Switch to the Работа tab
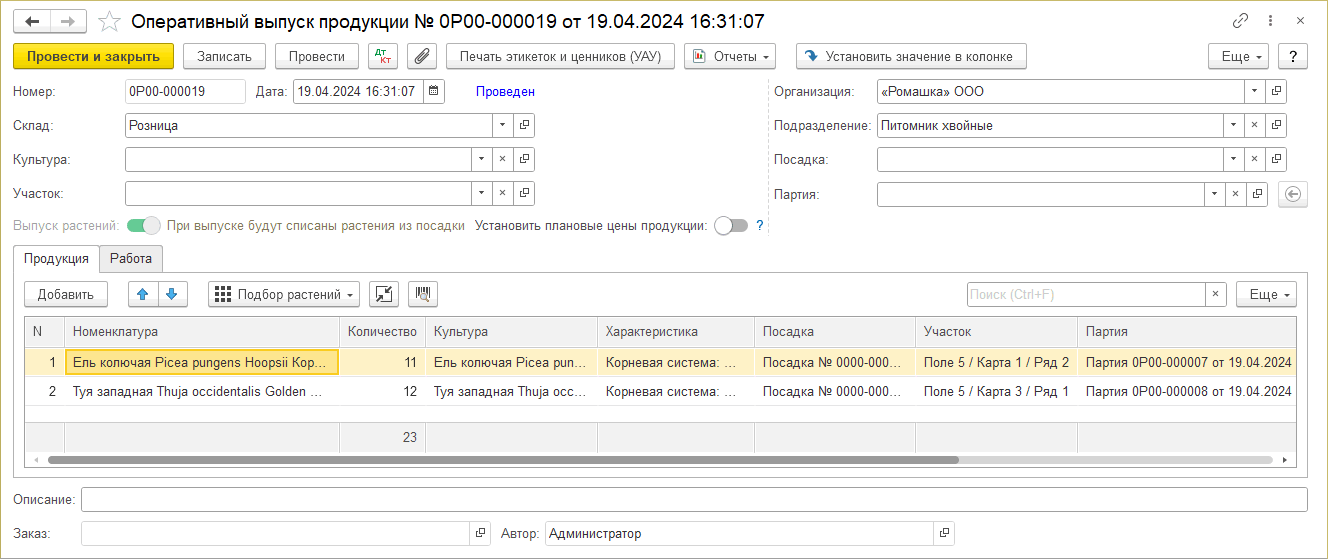This screenshot has width=1328, height=559. coord(131,259)
